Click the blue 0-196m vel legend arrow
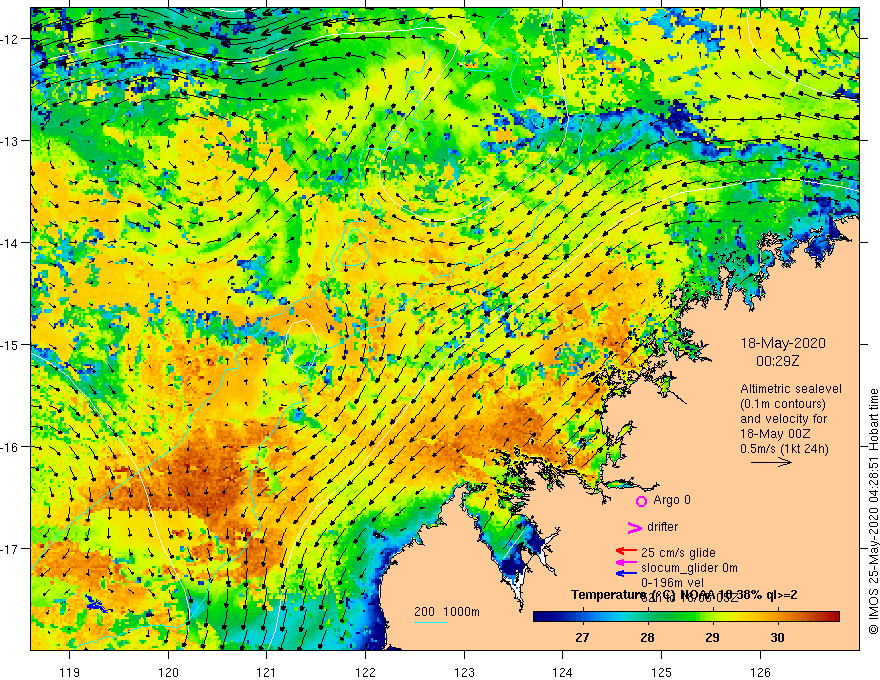This screenshot has height=680, width=880. click(x=626, y=573)
